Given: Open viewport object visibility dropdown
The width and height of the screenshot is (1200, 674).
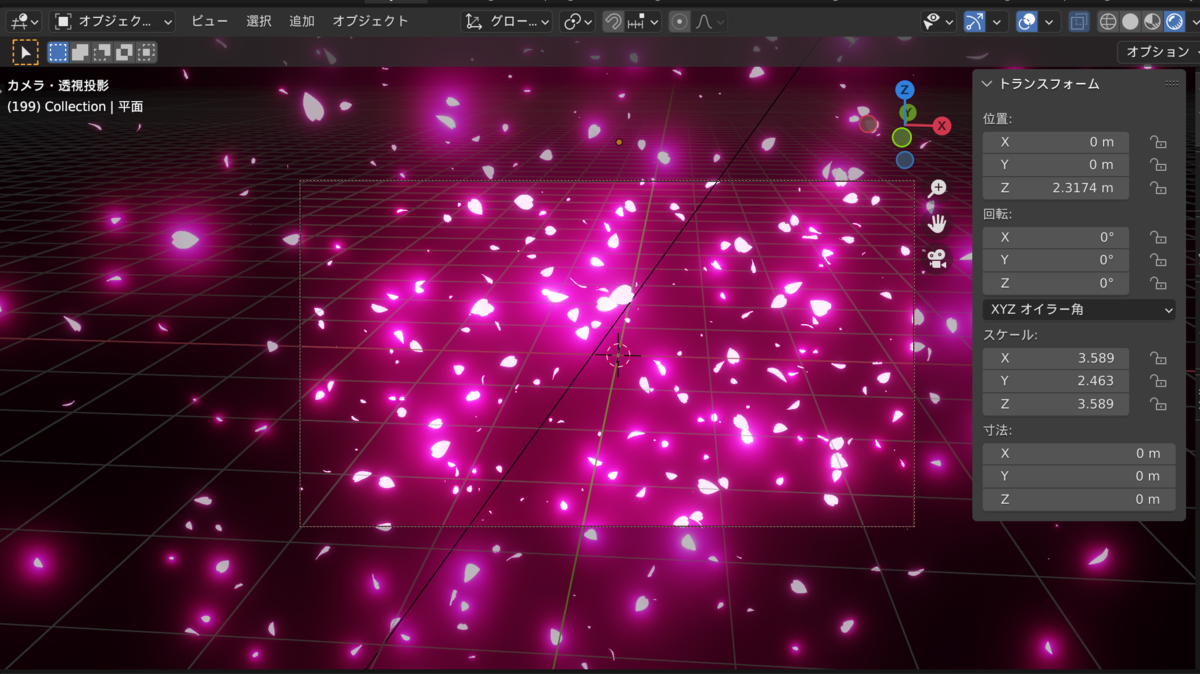Looking at the screenshot, I should point(938,21).
